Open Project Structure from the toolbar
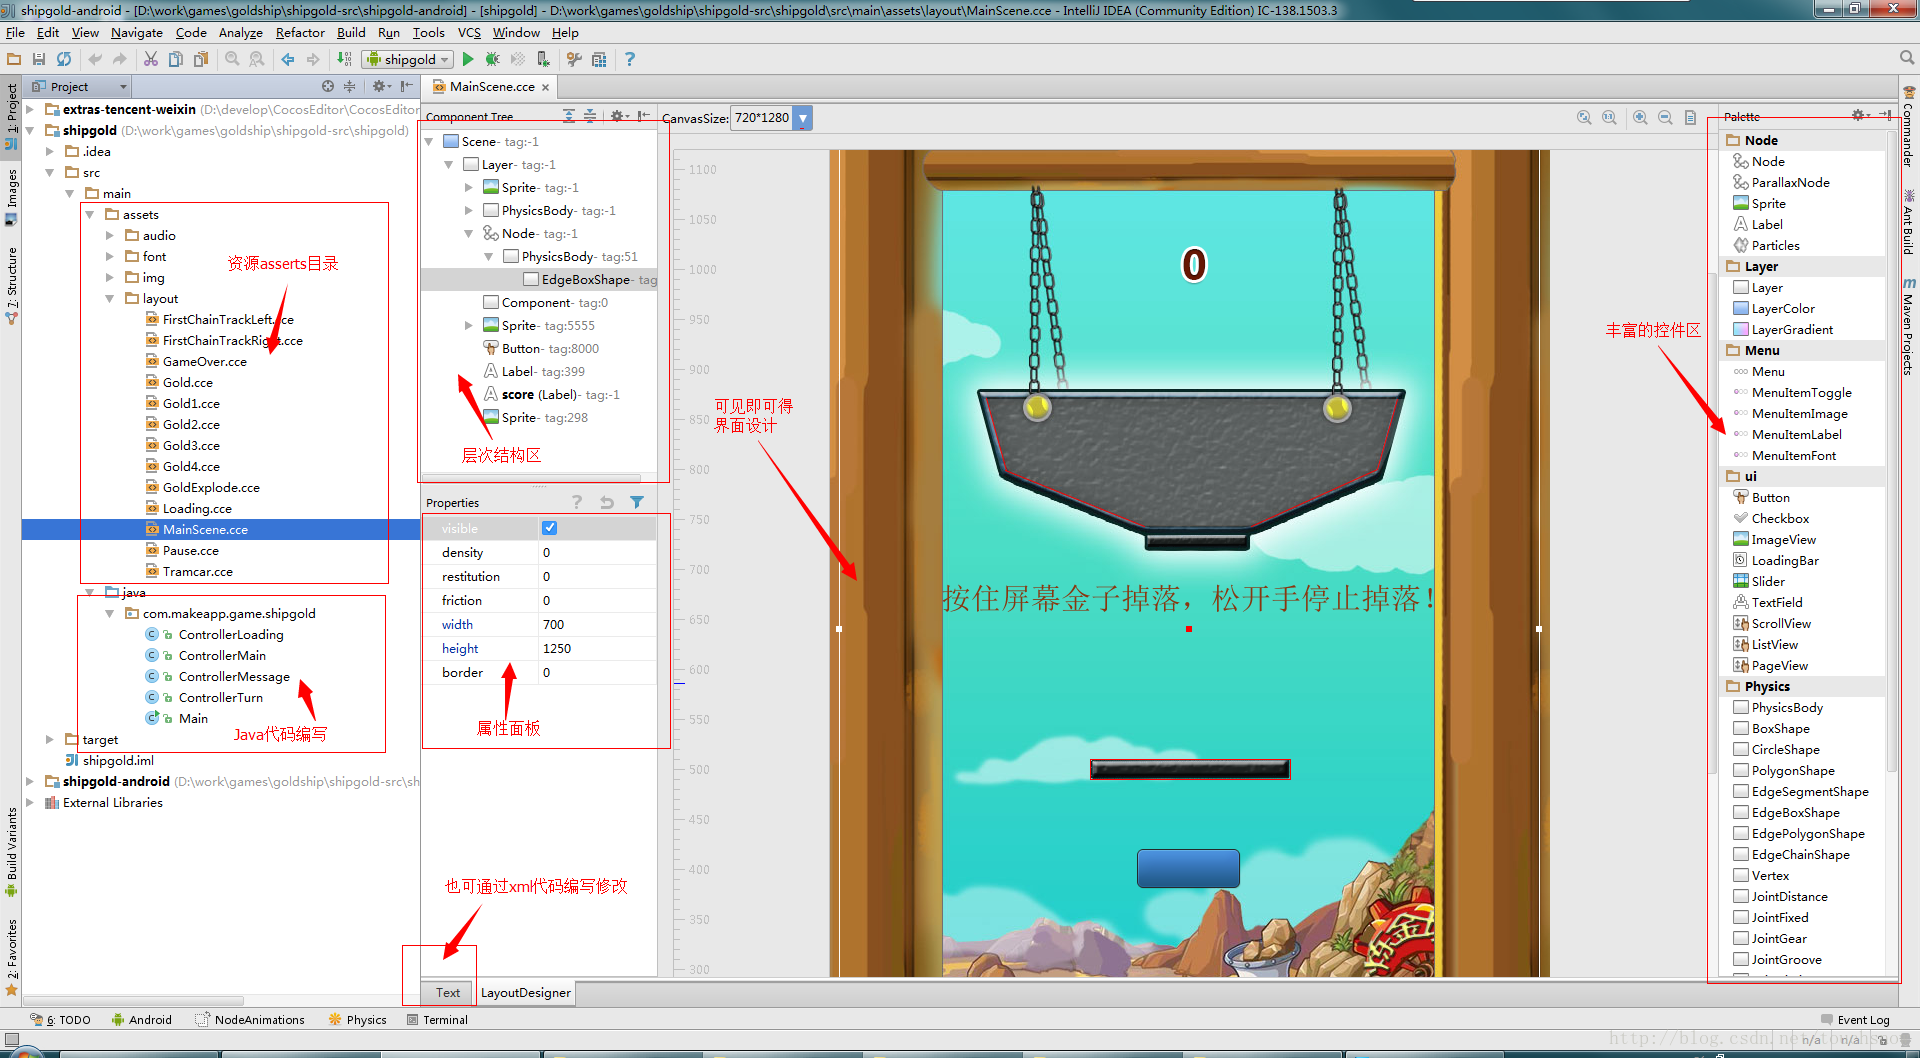 [599, 59]
